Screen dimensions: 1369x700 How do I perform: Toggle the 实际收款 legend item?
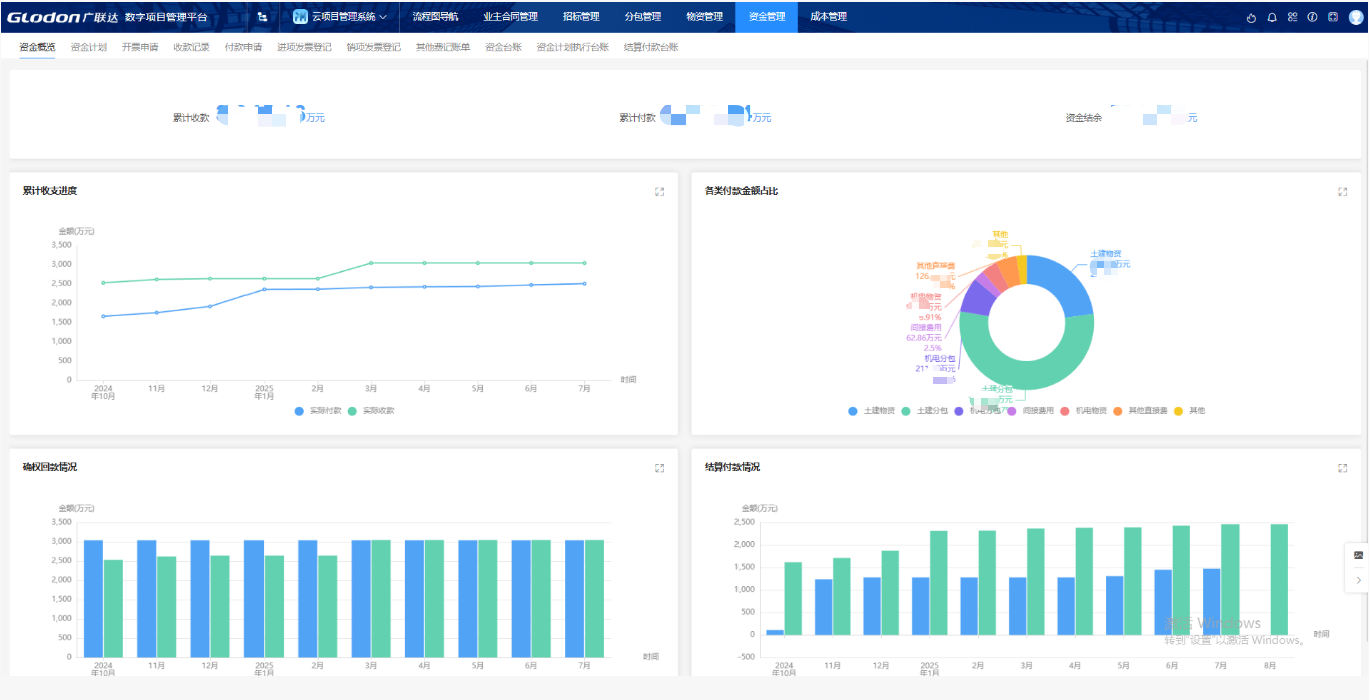coord(372,411)
